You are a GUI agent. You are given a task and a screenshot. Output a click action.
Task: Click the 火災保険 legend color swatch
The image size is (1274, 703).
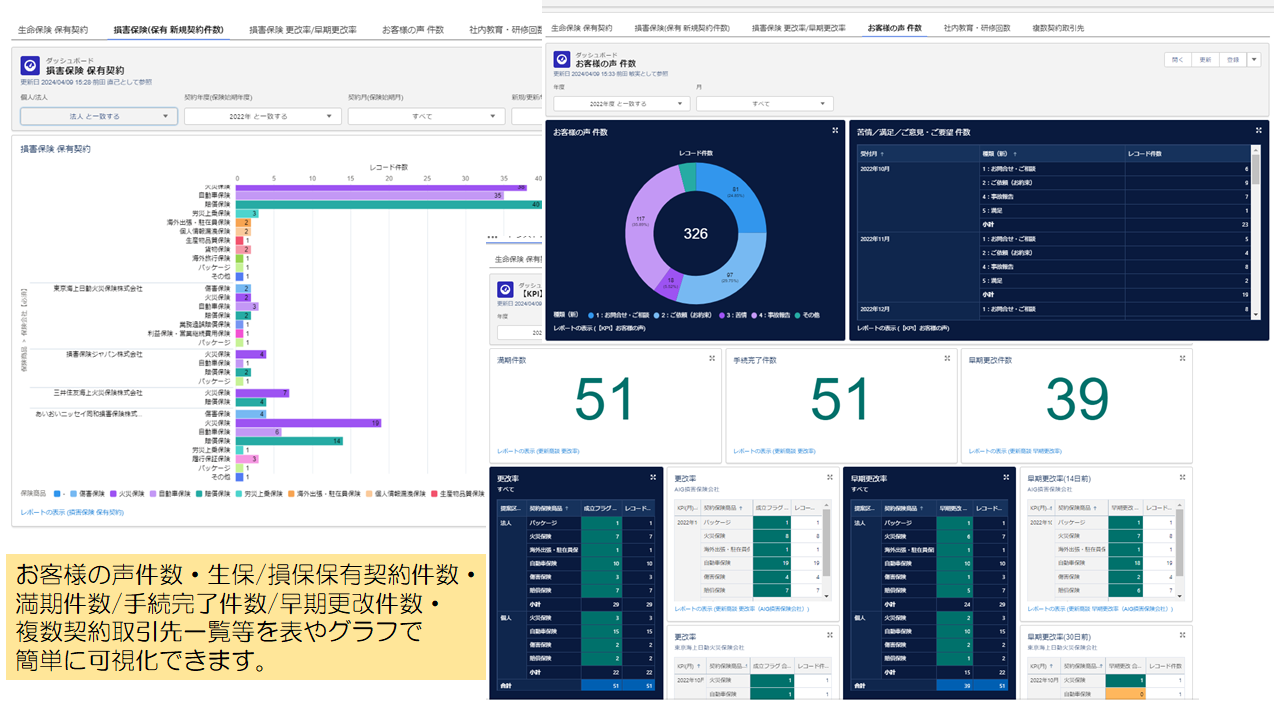[x=113, y=493]
